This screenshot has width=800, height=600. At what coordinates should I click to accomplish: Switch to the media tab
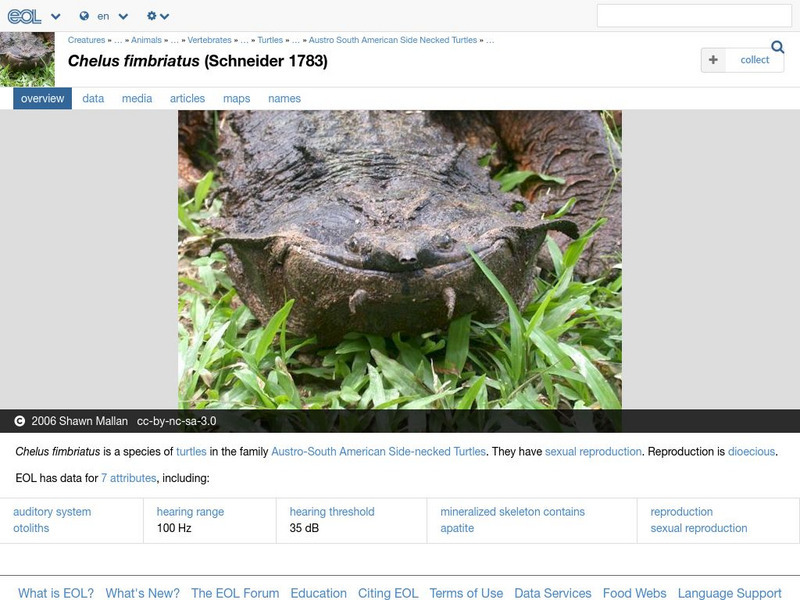click(x=137, y=98)
